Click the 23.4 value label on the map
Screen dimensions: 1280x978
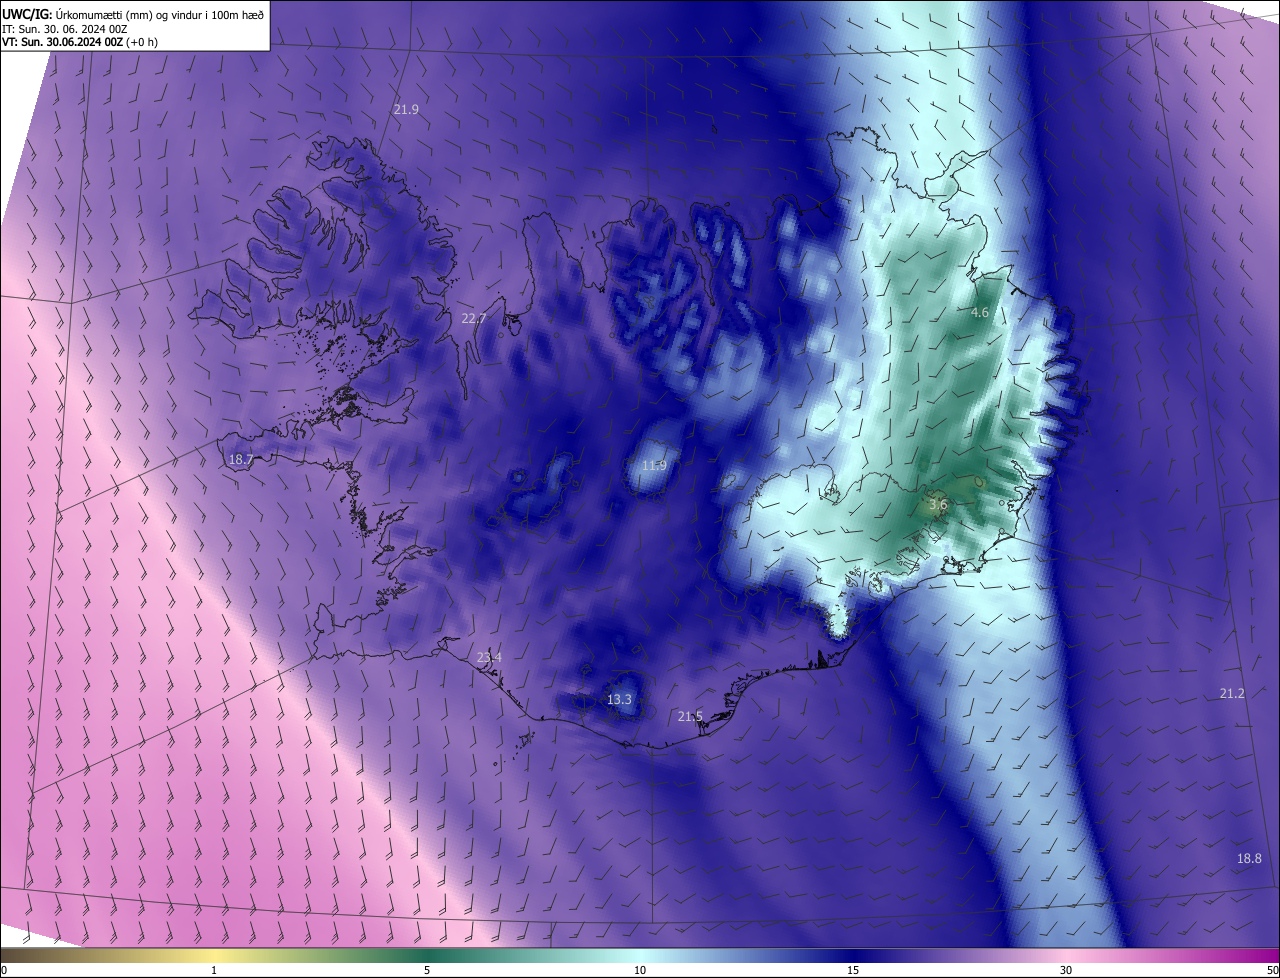(x=489, y=657)
